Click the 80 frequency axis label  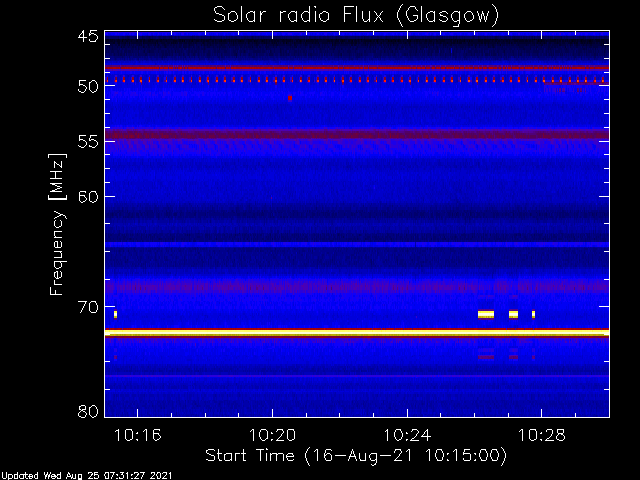coord(88,411)
